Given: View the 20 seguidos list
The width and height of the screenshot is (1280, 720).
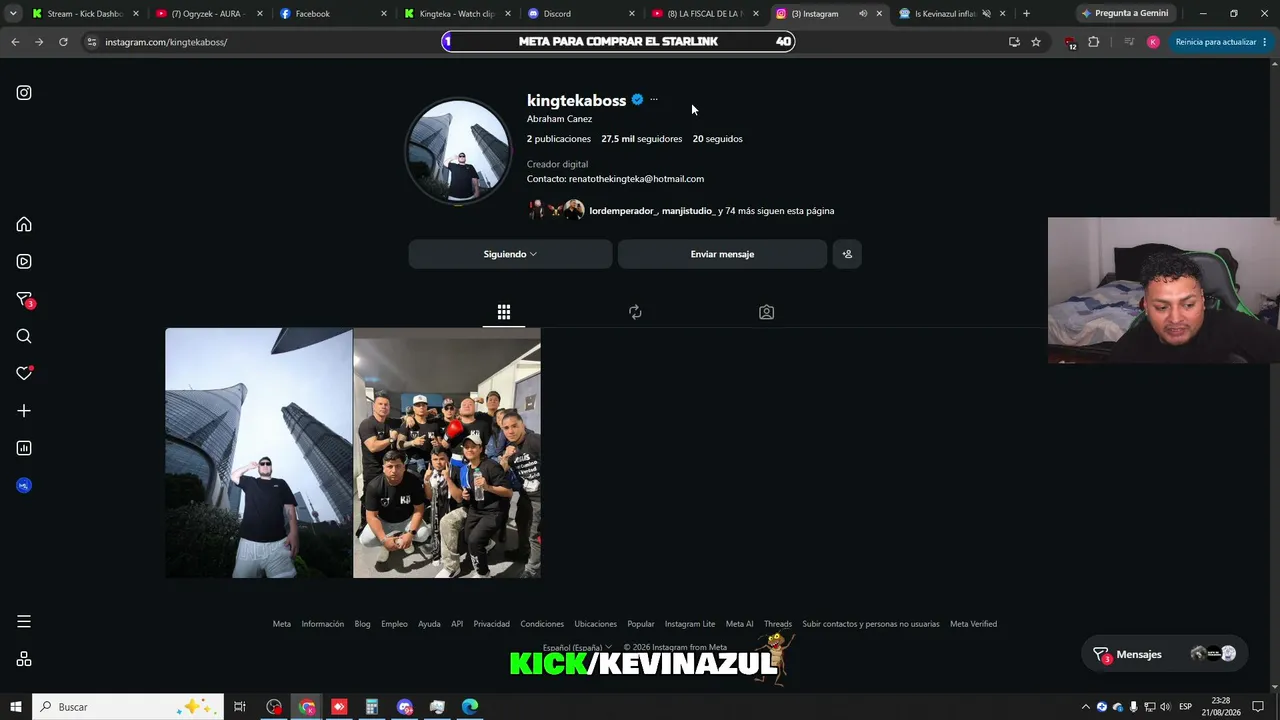Looking at the screenshot, I should point(717,139).
